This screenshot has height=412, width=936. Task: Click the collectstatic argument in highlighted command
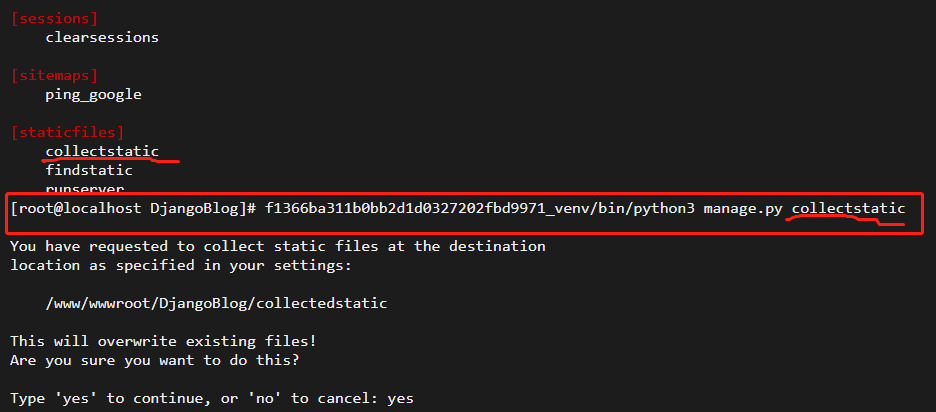848,208
